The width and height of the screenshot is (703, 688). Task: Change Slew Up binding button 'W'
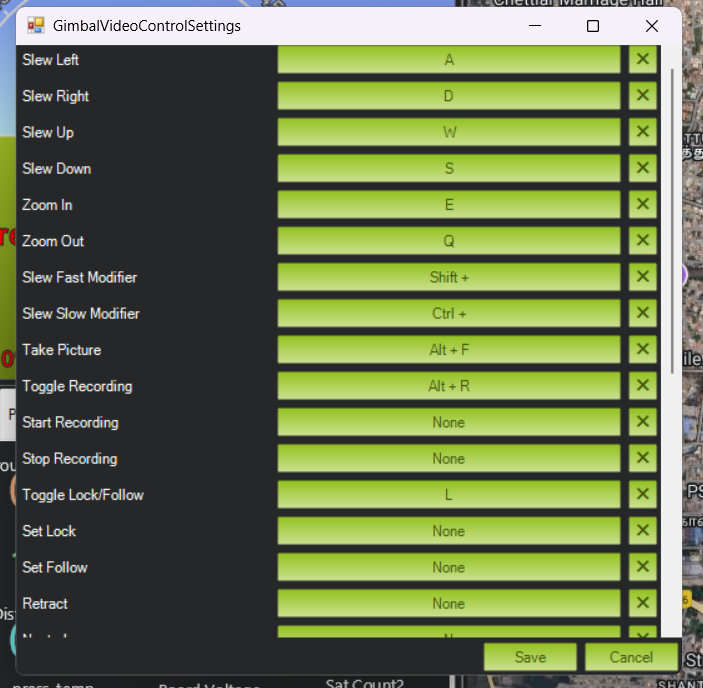[449, 132]
